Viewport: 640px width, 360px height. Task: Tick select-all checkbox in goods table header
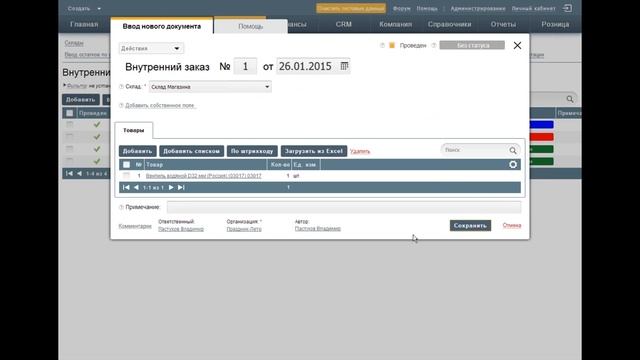127,164
